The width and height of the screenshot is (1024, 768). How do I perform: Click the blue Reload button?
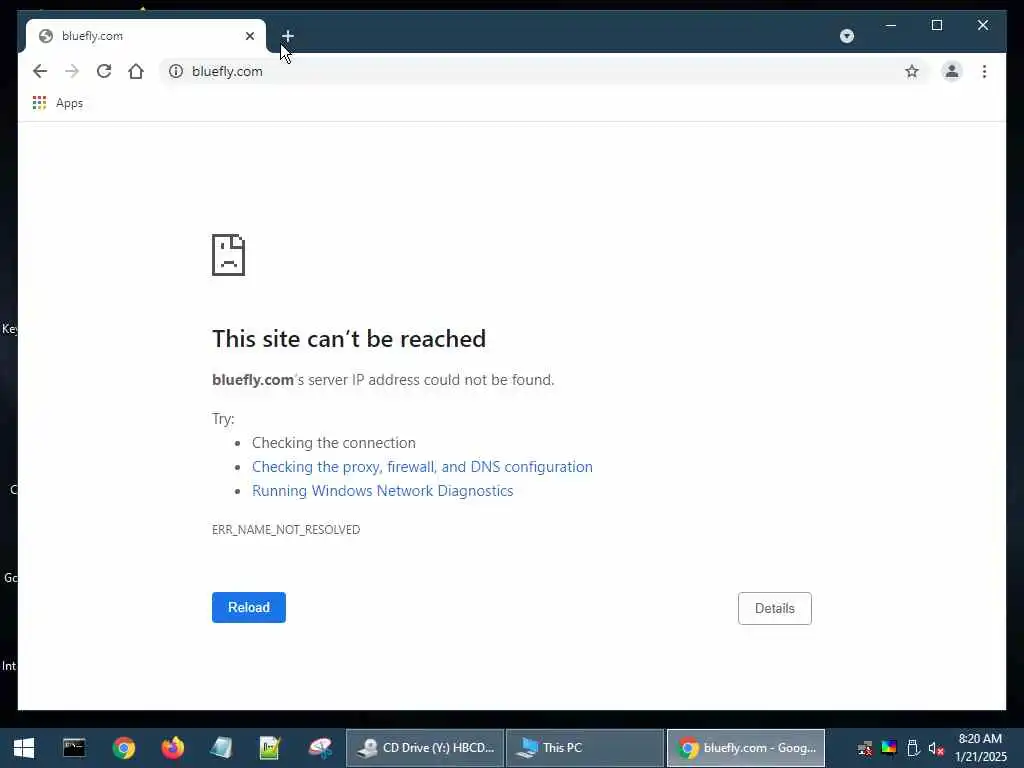coord(249,607)
